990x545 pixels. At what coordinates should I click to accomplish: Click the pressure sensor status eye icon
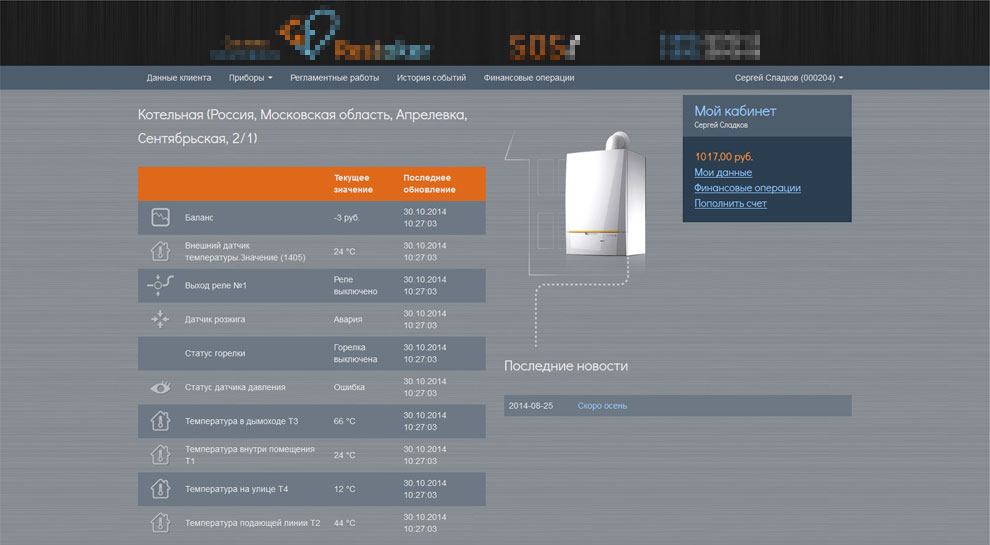[160, 387]
